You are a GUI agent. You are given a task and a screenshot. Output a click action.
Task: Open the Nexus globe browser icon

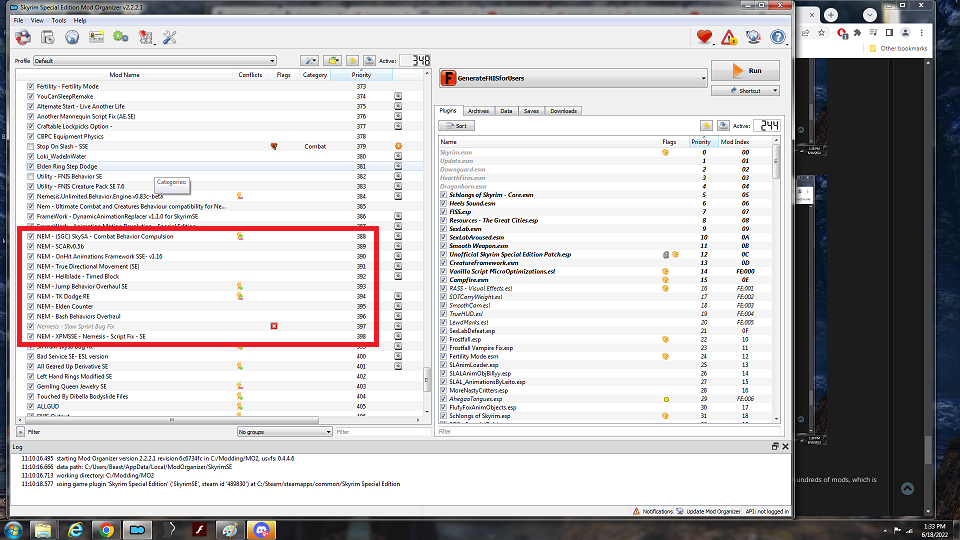72,37
